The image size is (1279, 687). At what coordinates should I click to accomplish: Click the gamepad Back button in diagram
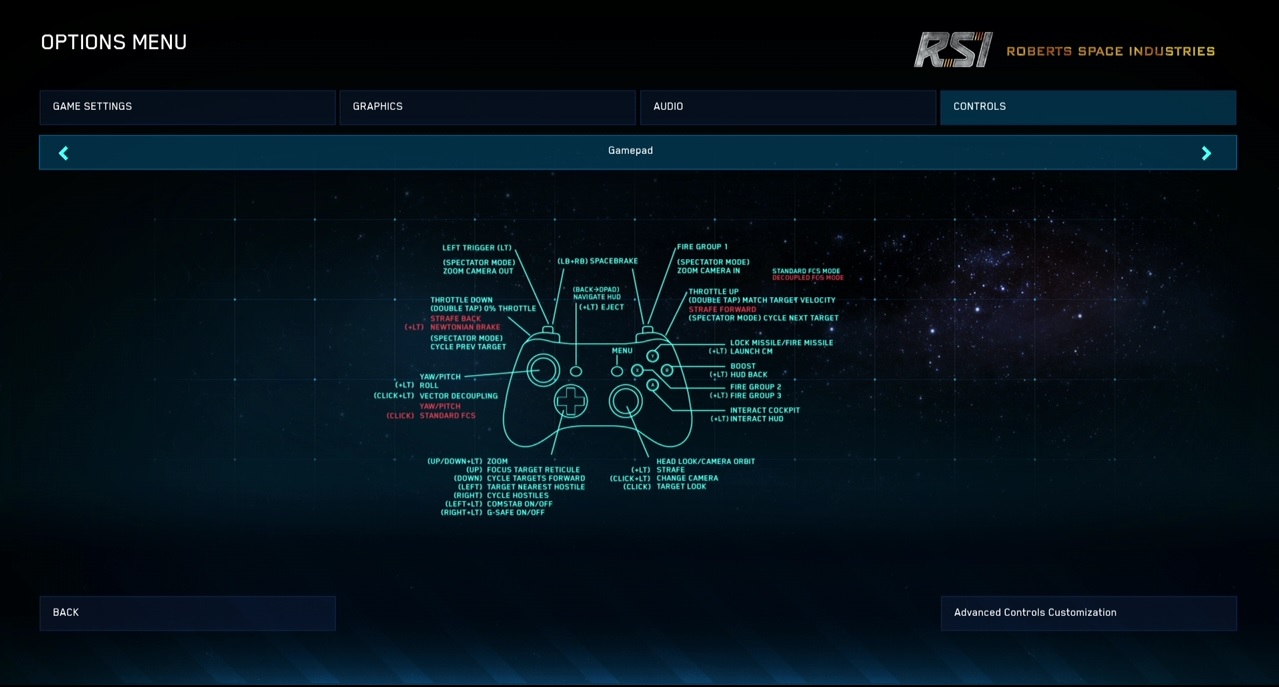(x=576, y=371)
